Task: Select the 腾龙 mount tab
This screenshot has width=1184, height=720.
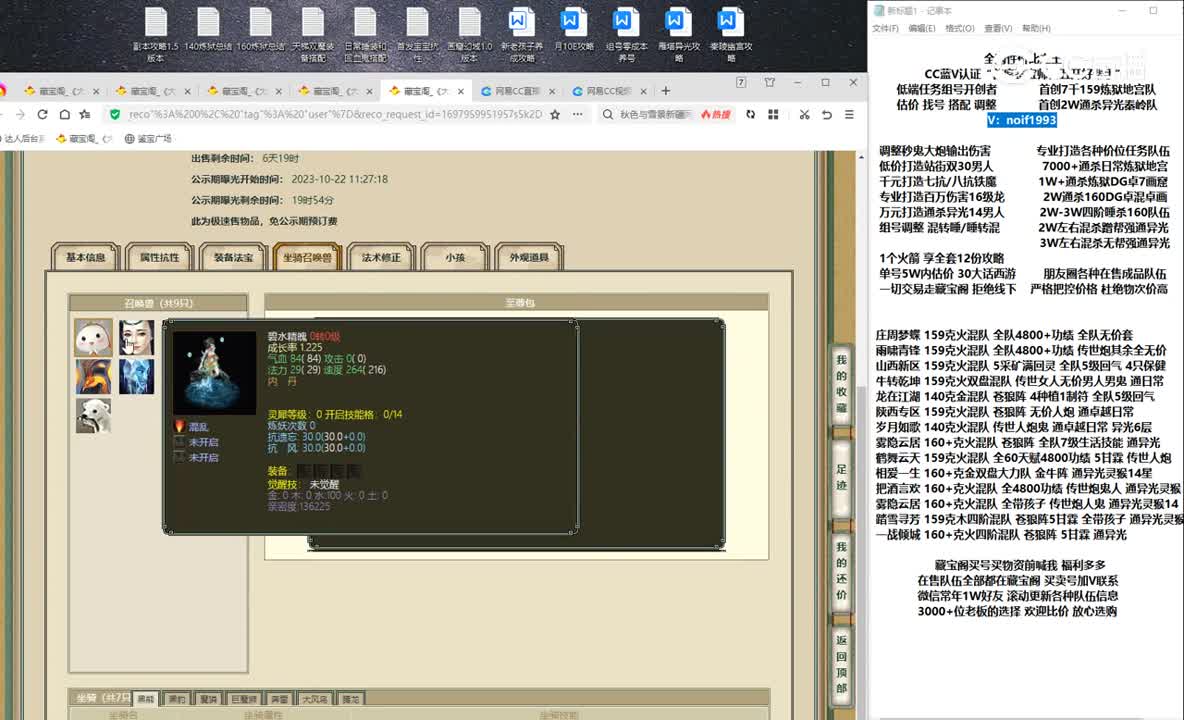Action: click(x=350, y=699)
